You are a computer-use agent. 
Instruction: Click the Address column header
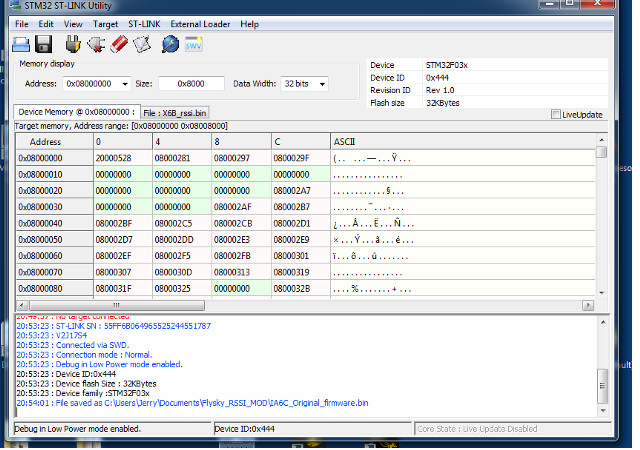(x=55, y=142)
